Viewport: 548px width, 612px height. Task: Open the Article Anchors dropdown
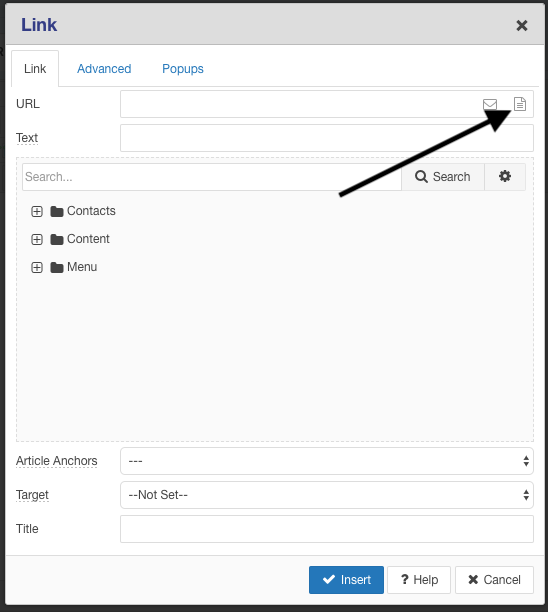tap(327, 461)
